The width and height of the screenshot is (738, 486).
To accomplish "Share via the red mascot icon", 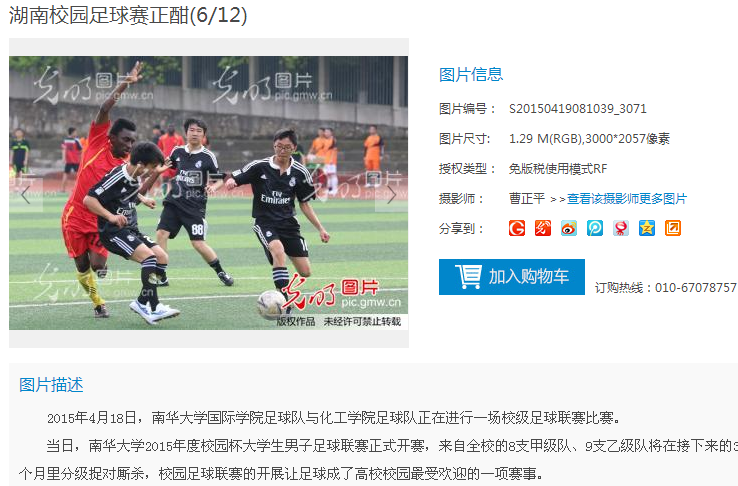I will coord(621,228).
